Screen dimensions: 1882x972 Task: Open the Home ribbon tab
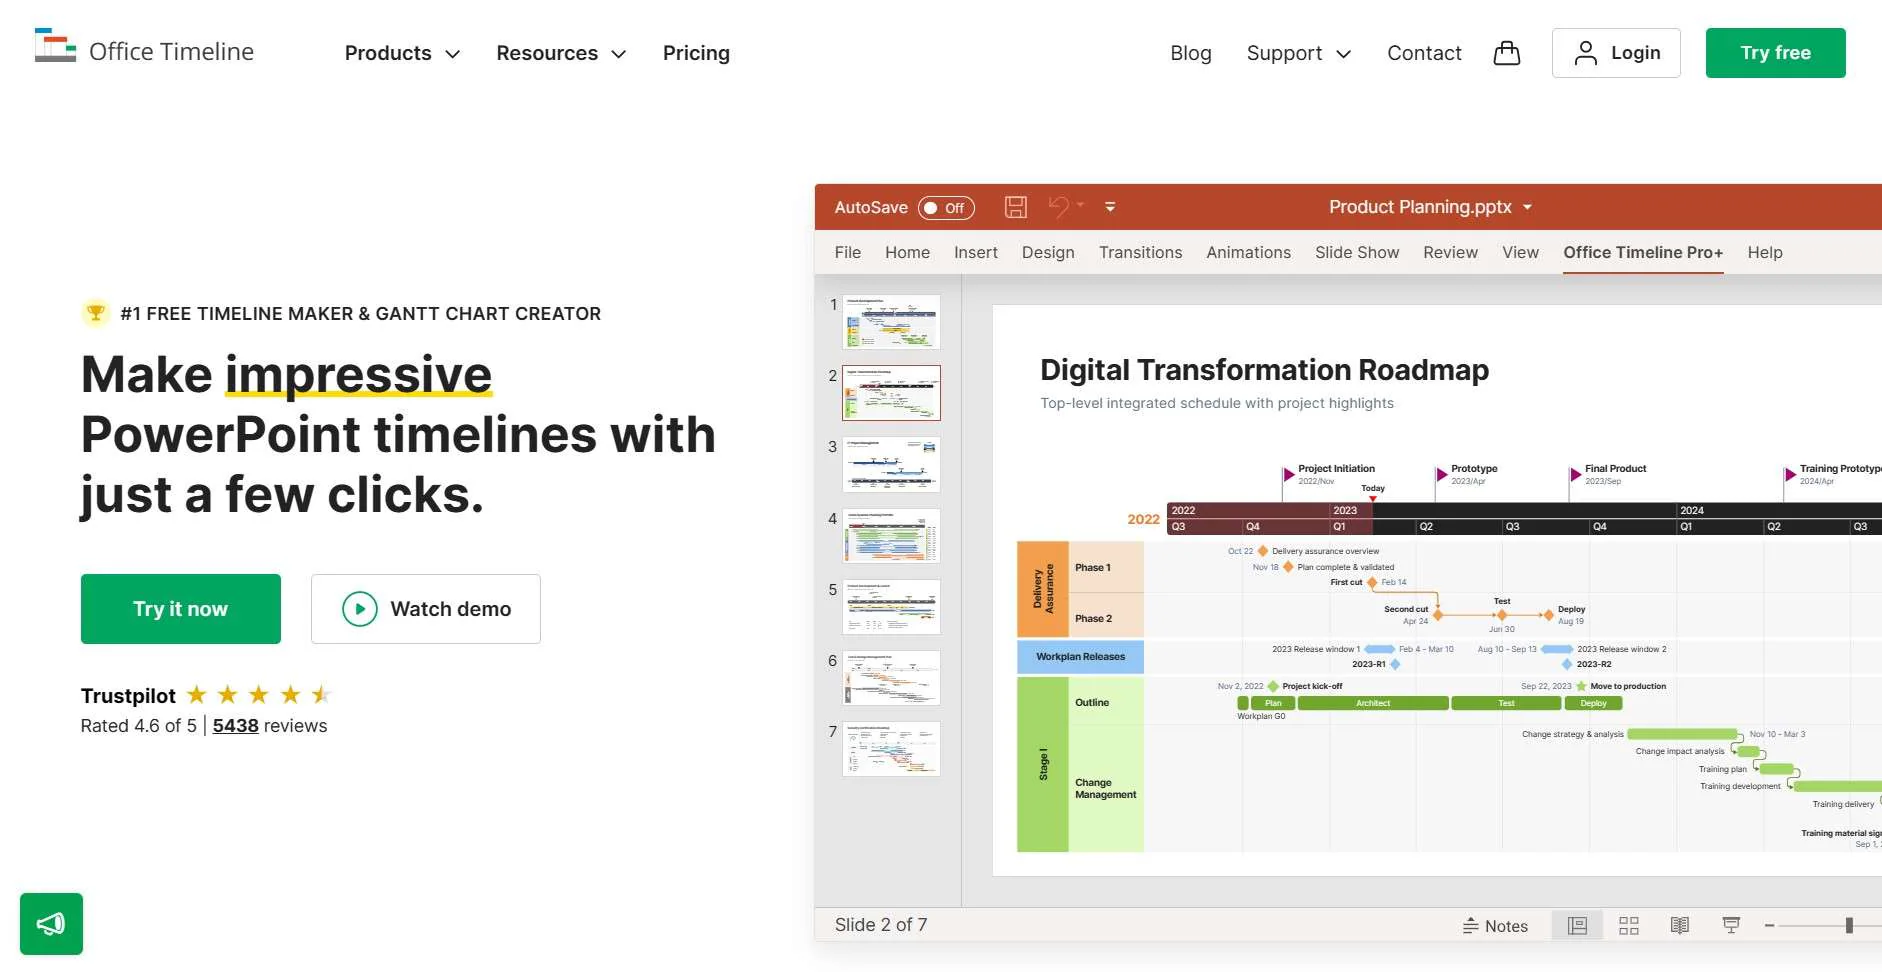(907, 252)
